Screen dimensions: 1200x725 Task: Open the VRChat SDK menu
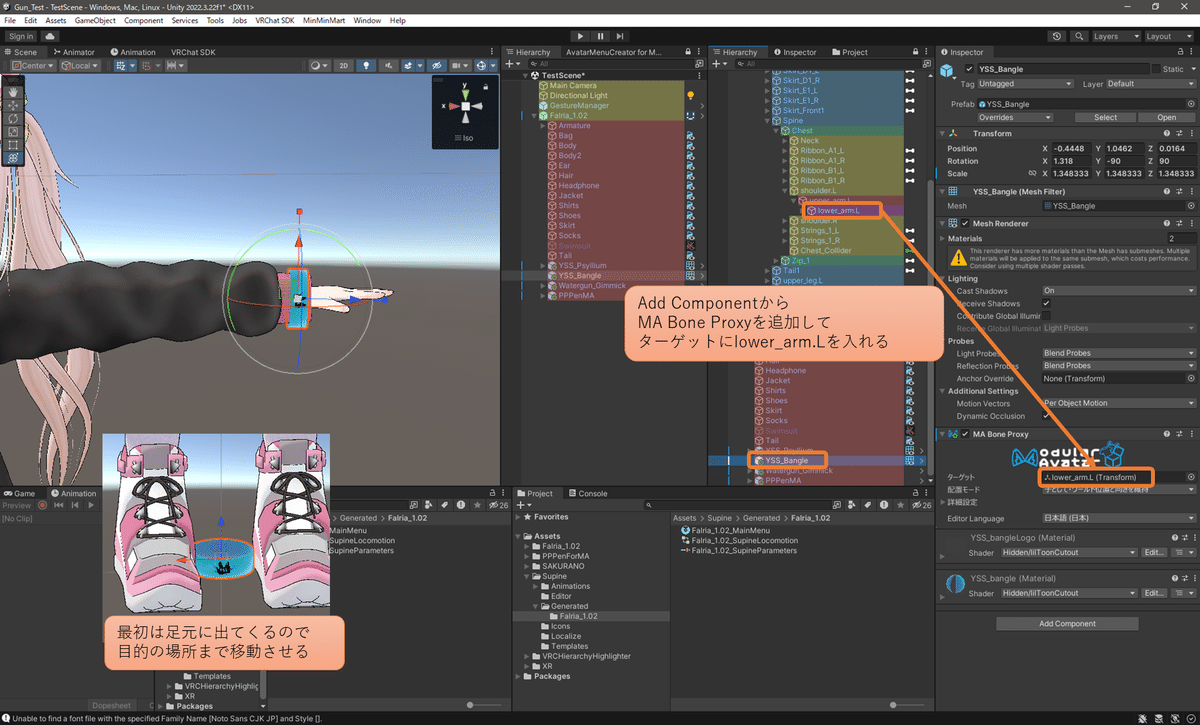[x=274, y=20]
